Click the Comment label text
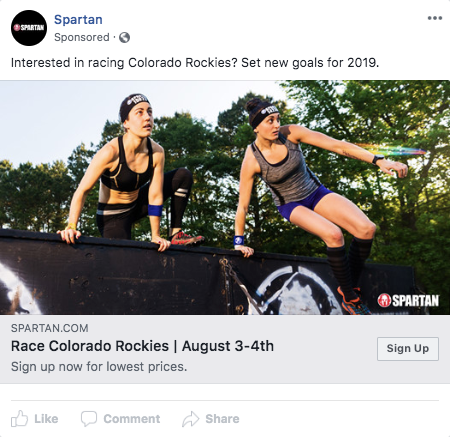The height and width of the screenshot is (437, 450). pos(132,419)
